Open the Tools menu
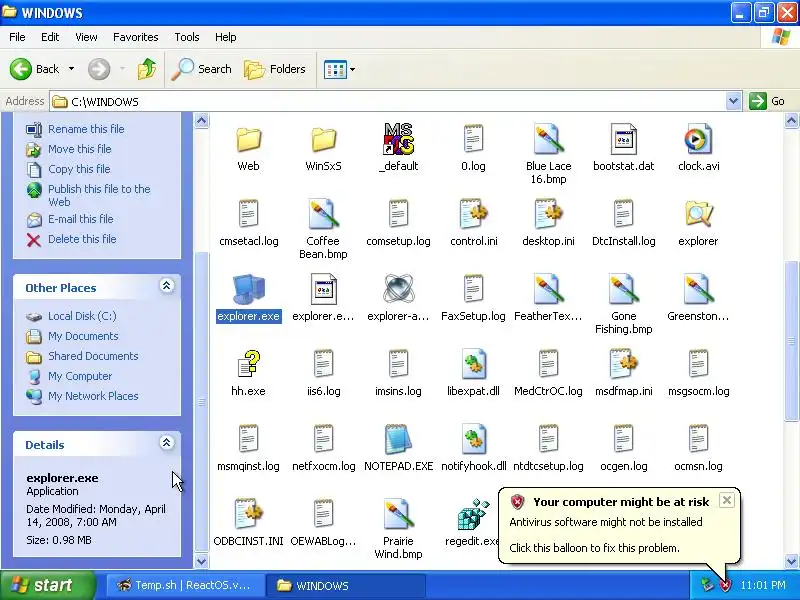The width and height of the screenshot is (800, 600). point(187,37)
